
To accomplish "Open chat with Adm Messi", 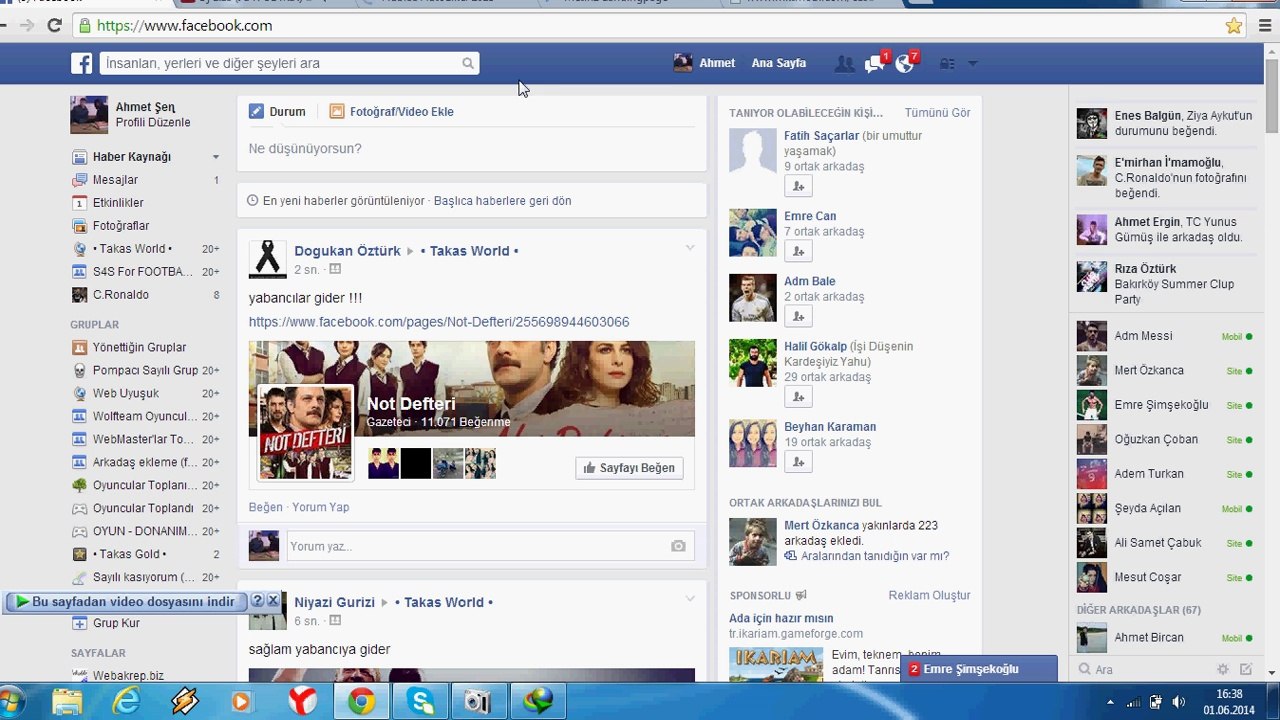I will [1165, 336].
